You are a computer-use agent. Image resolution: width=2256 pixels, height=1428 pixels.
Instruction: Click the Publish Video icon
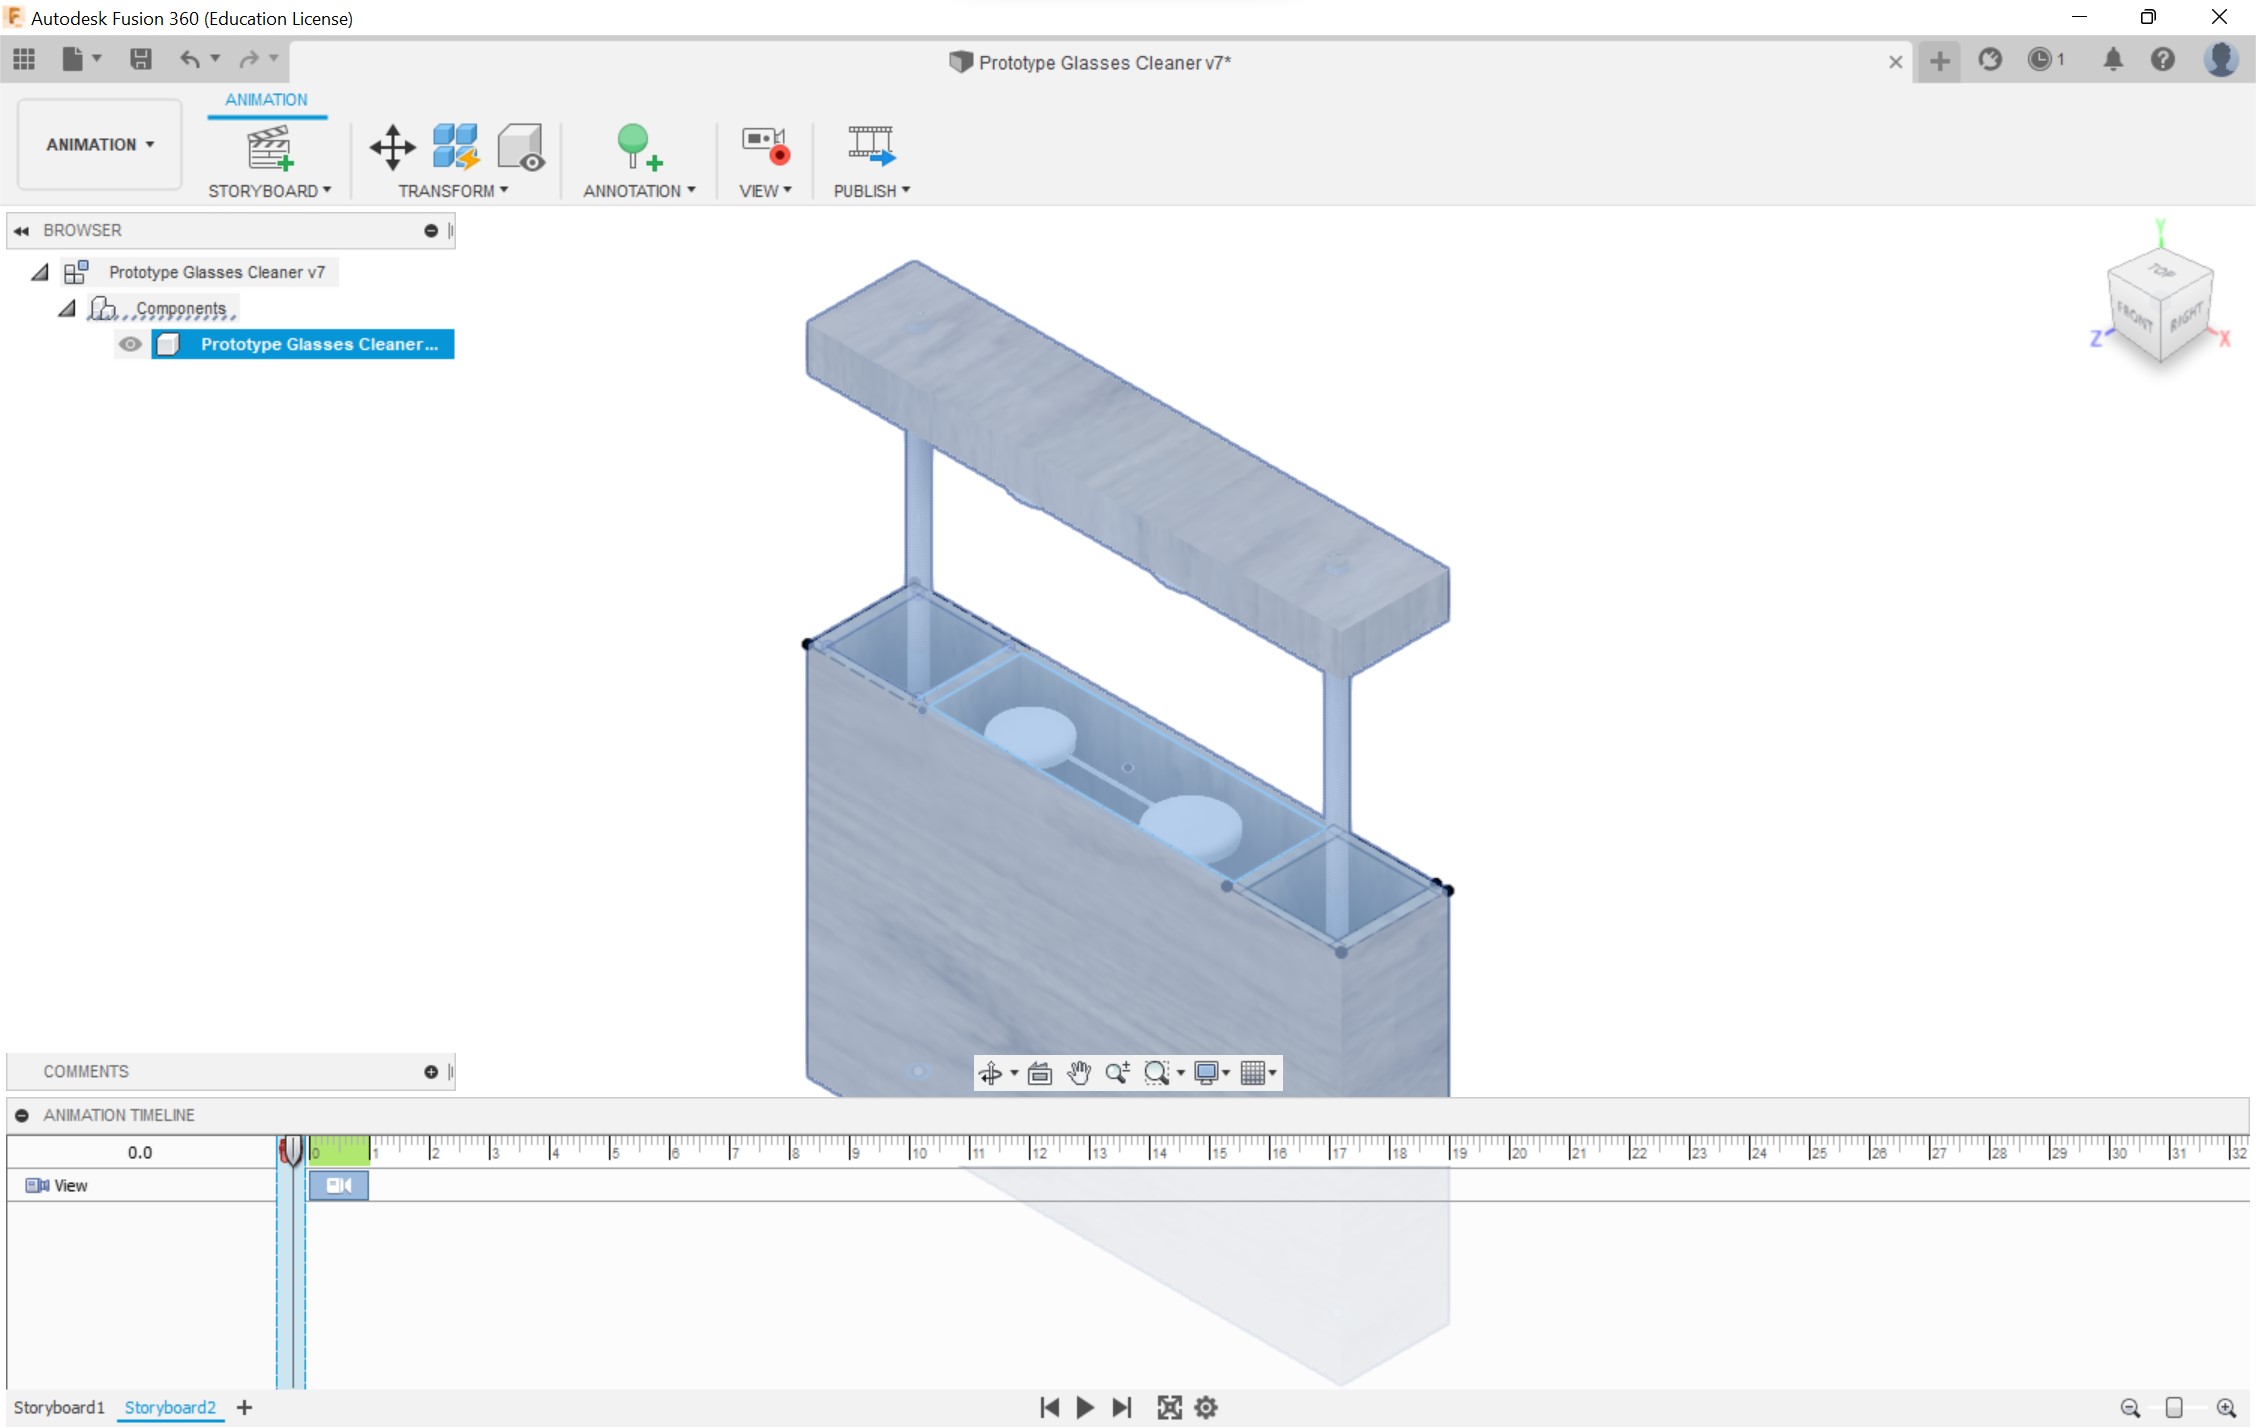[871, 145]
